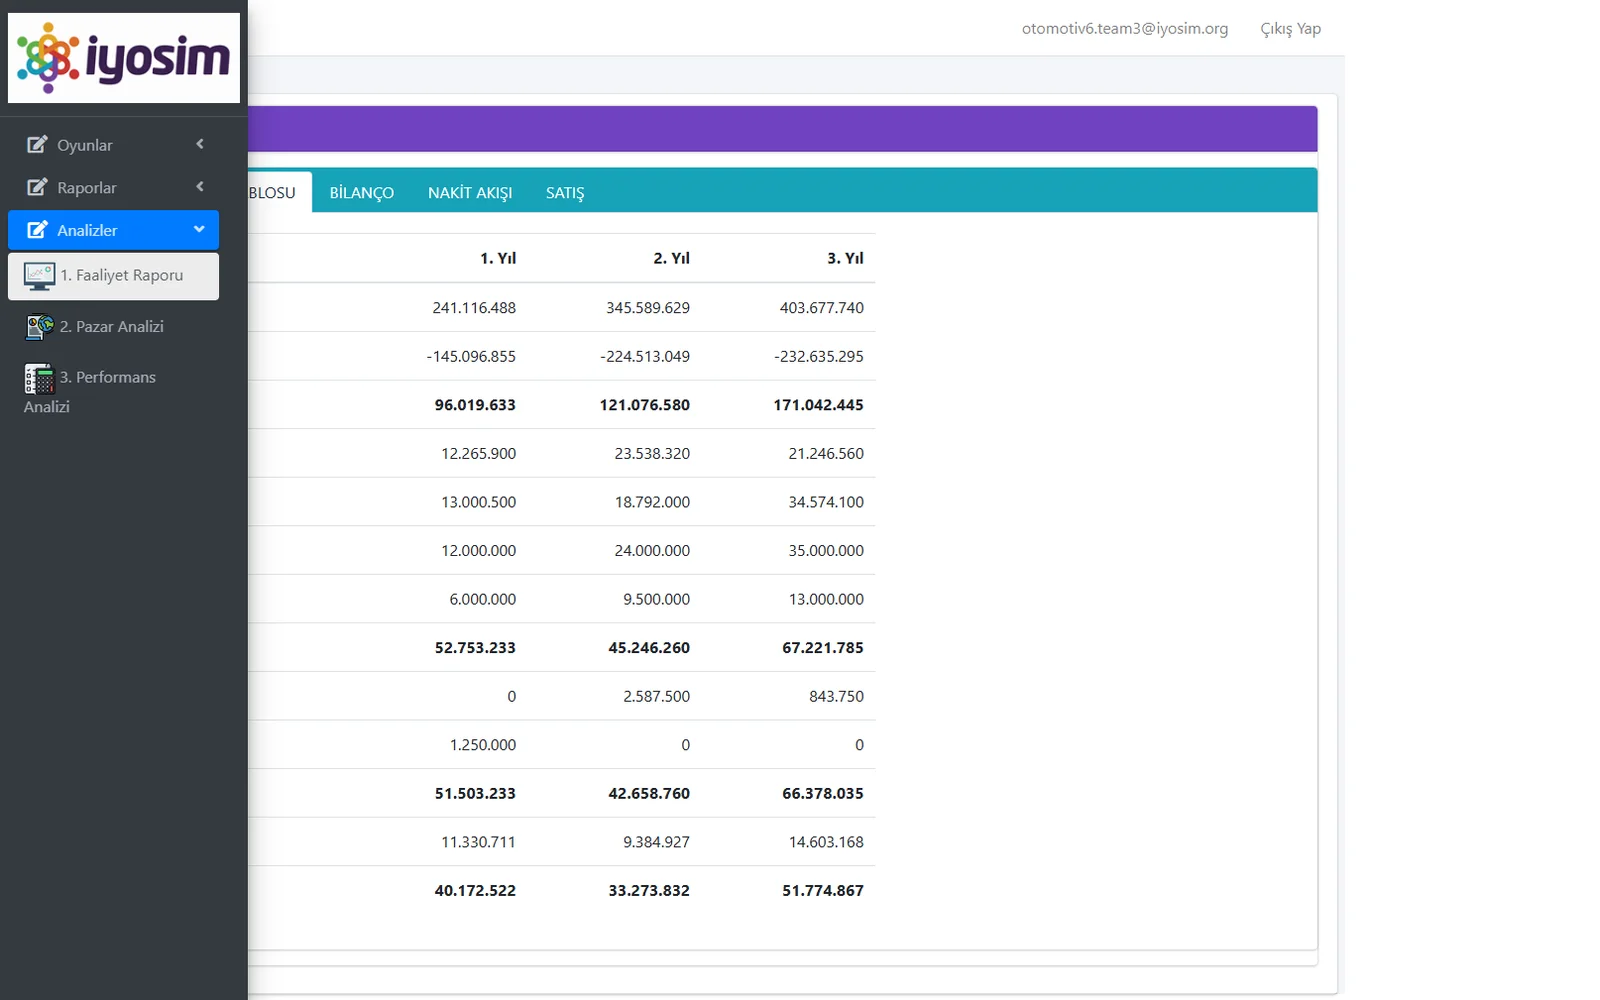The image size is (1600, 1000).
Task: Switch to the SATIŞ tab
Action: (565, 192)
